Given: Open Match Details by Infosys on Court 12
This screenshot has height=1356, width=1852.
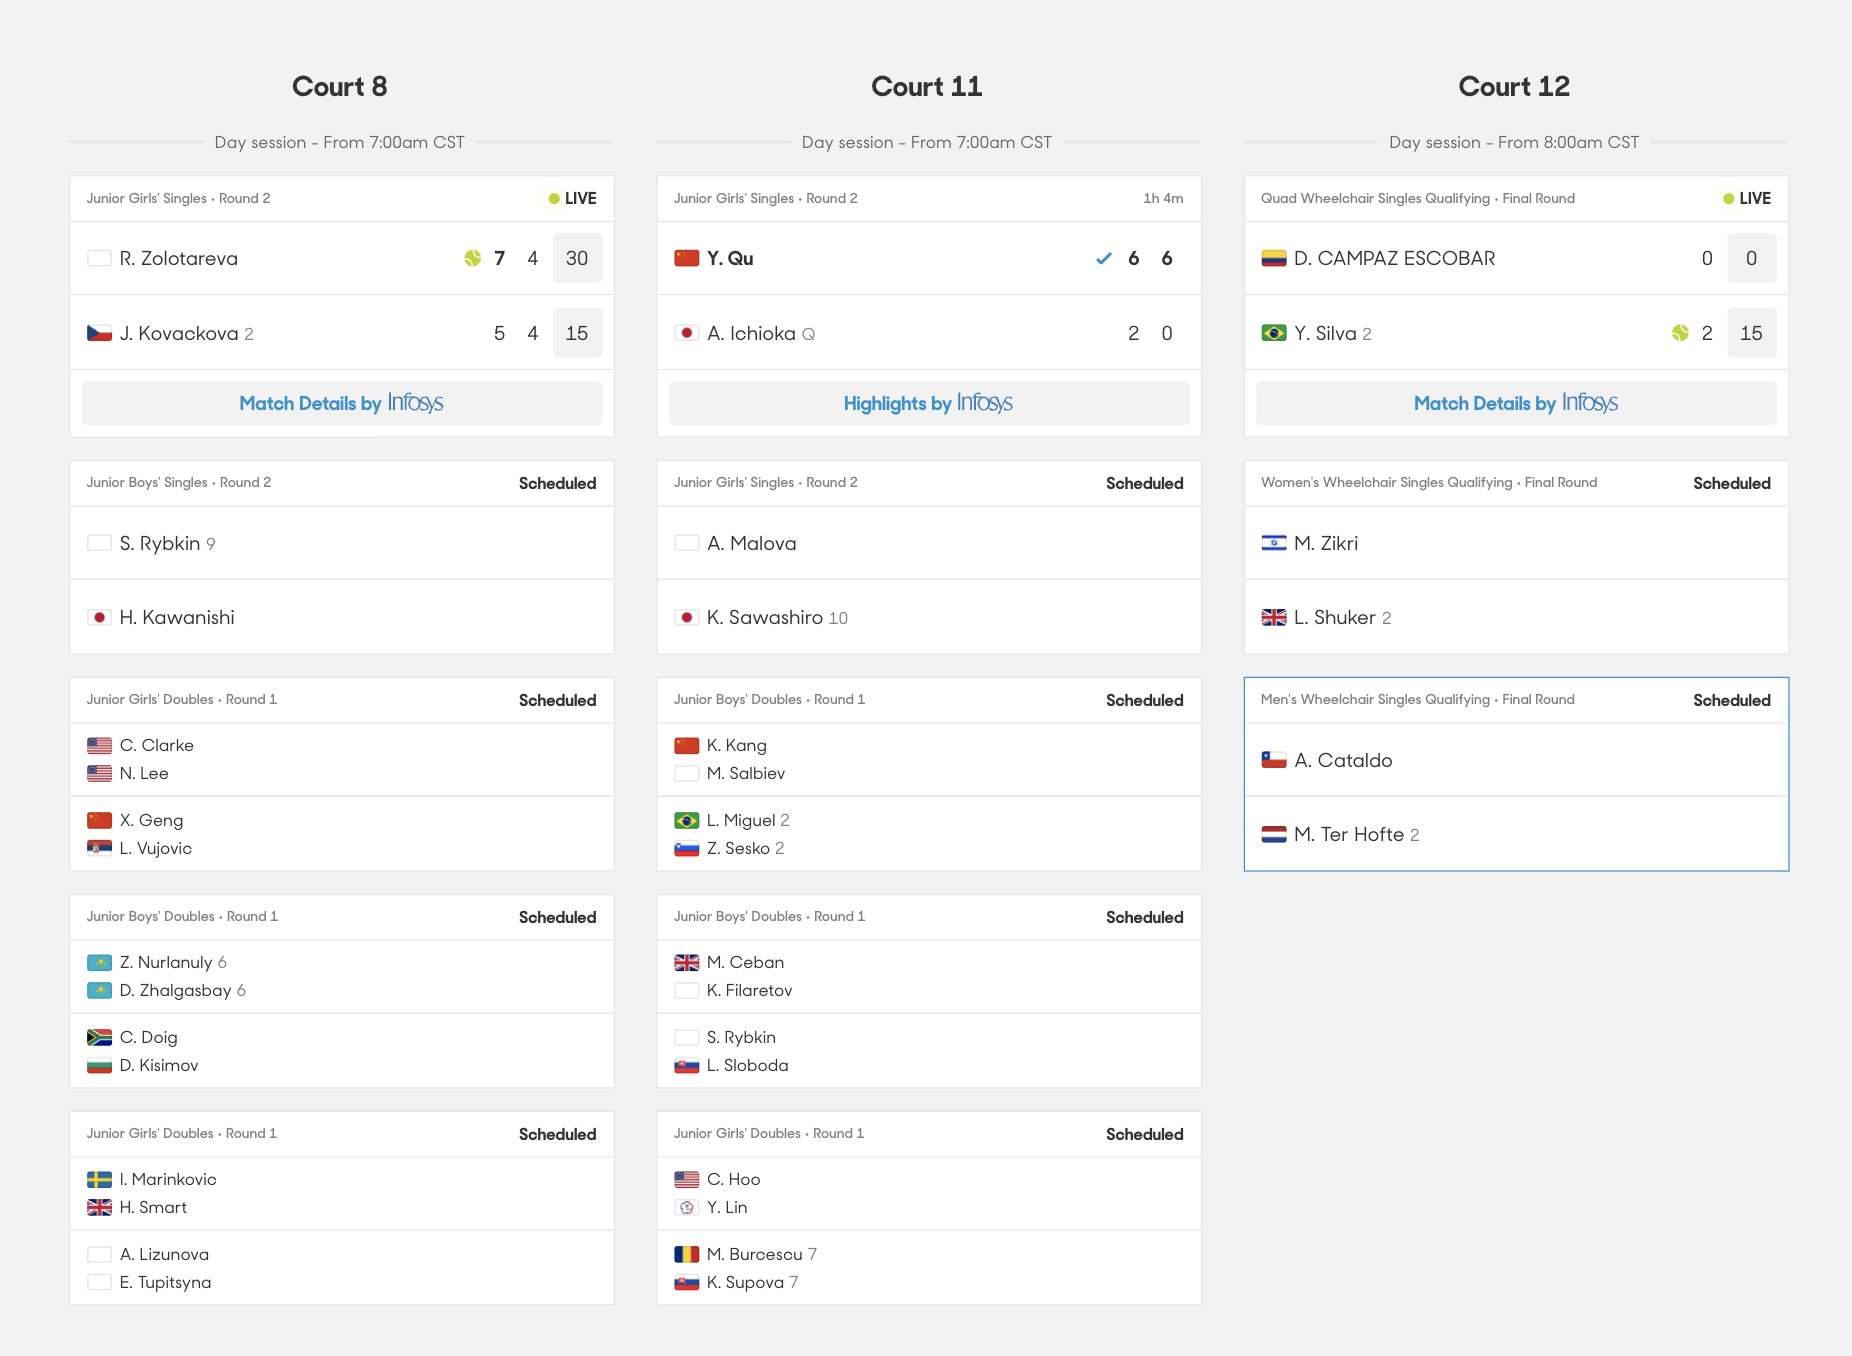Looking at the screenshot, I should 1515,403.
